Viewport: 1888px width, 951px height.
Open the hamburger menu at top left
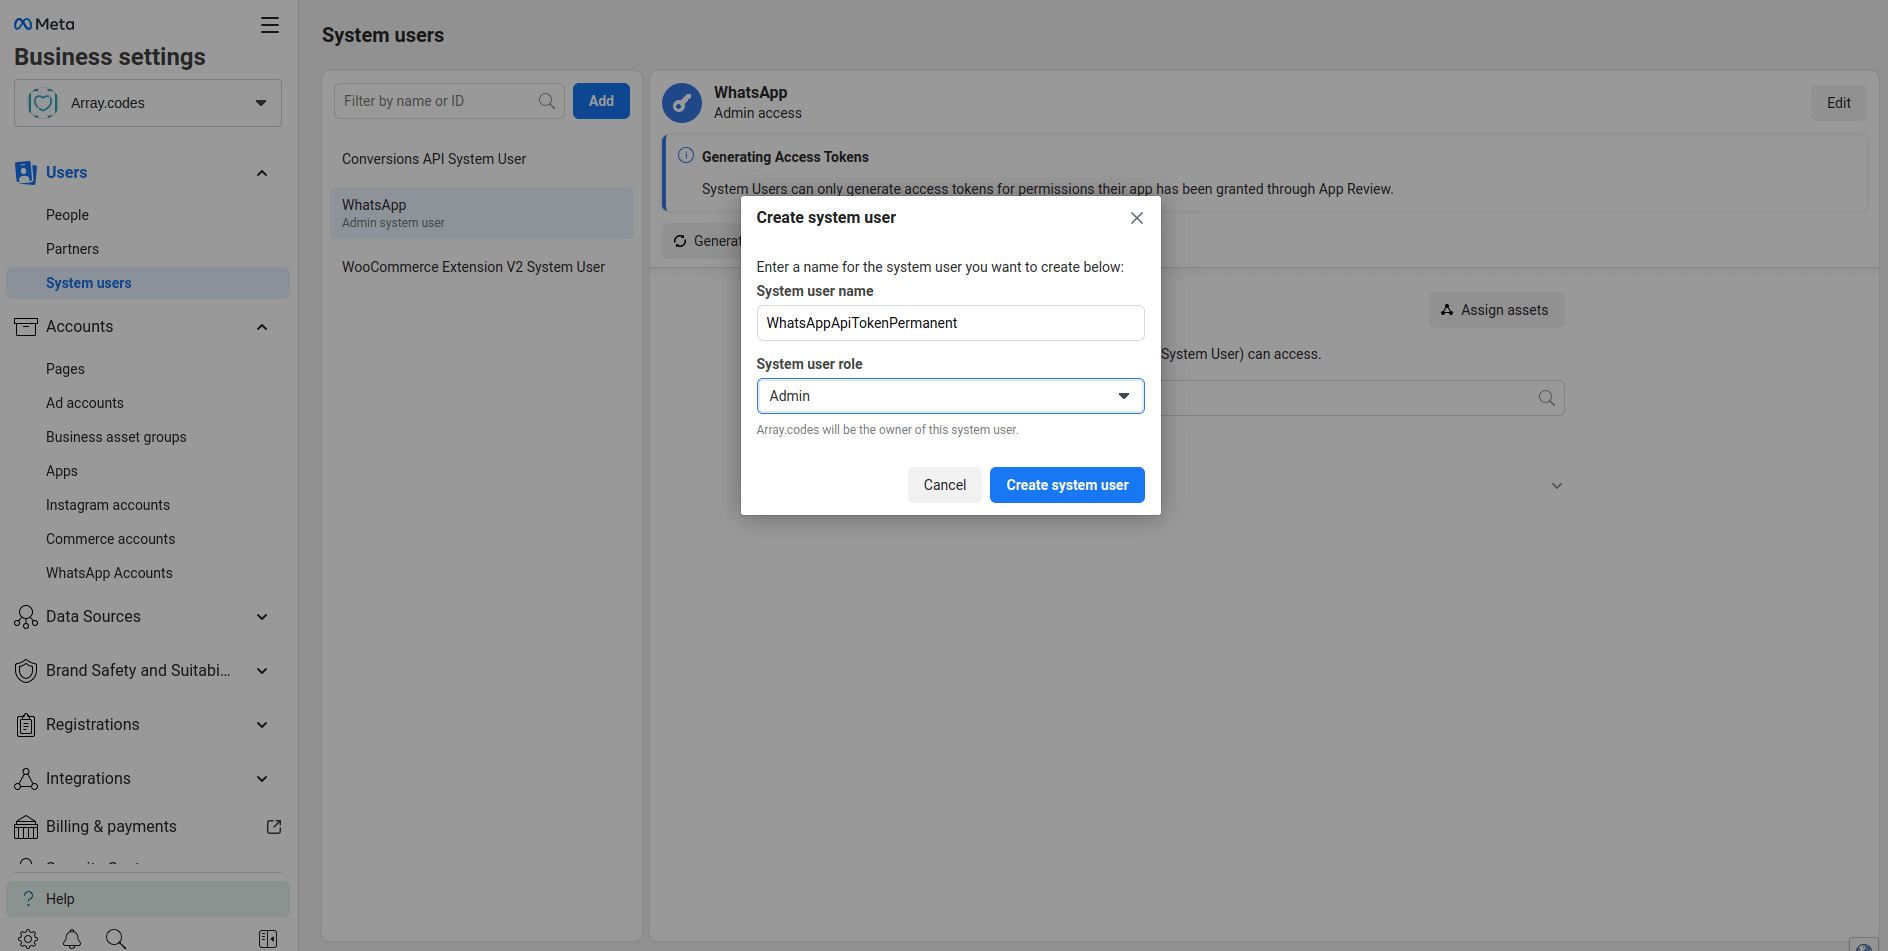coord(269,25)
